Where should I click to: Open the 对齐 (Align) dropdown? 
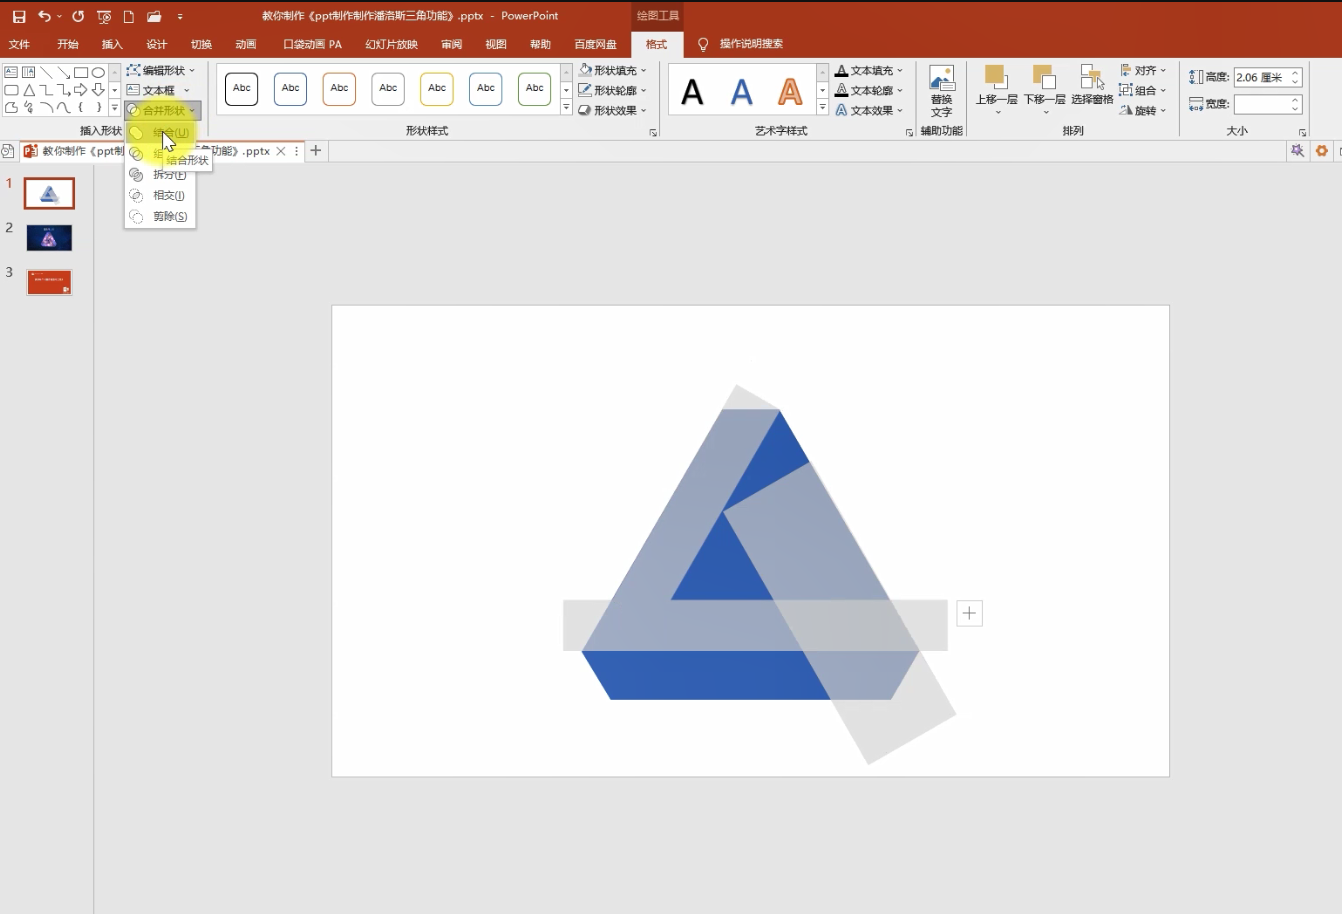click(x=1143, y=71)
